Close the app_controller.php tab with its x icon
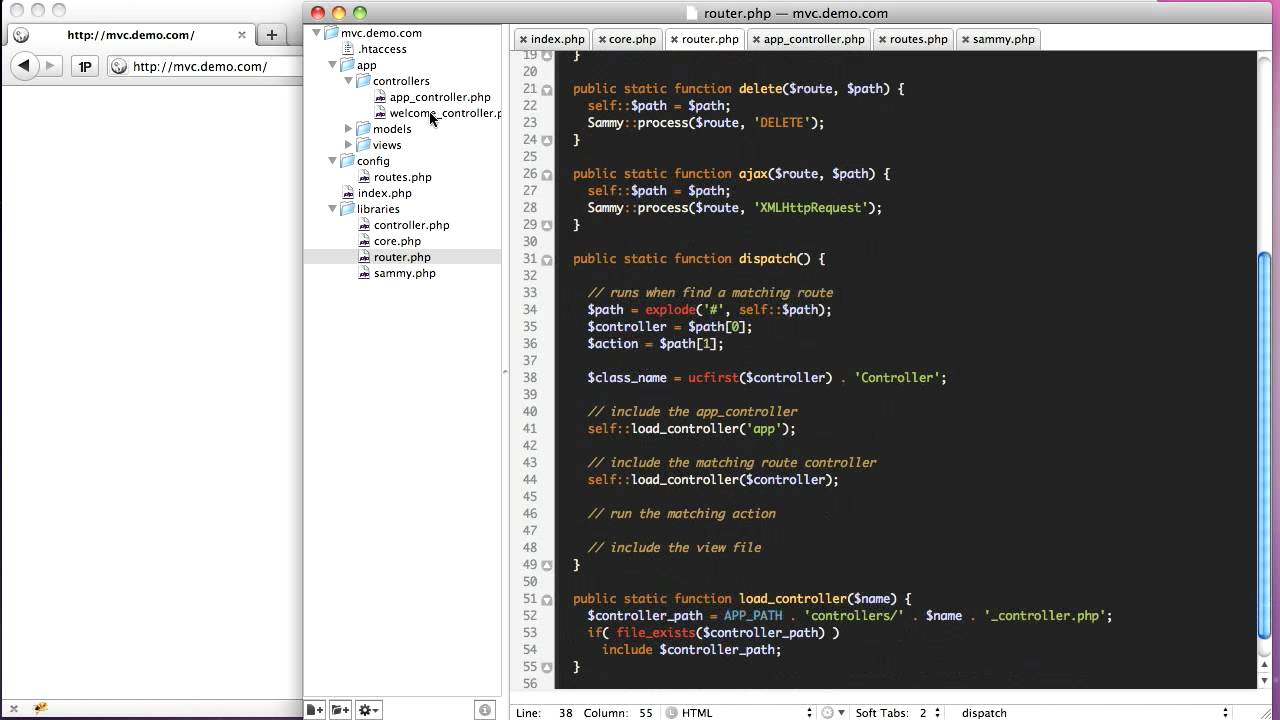The height and width of the screenshot is (720, 1280). pos(756,39)
